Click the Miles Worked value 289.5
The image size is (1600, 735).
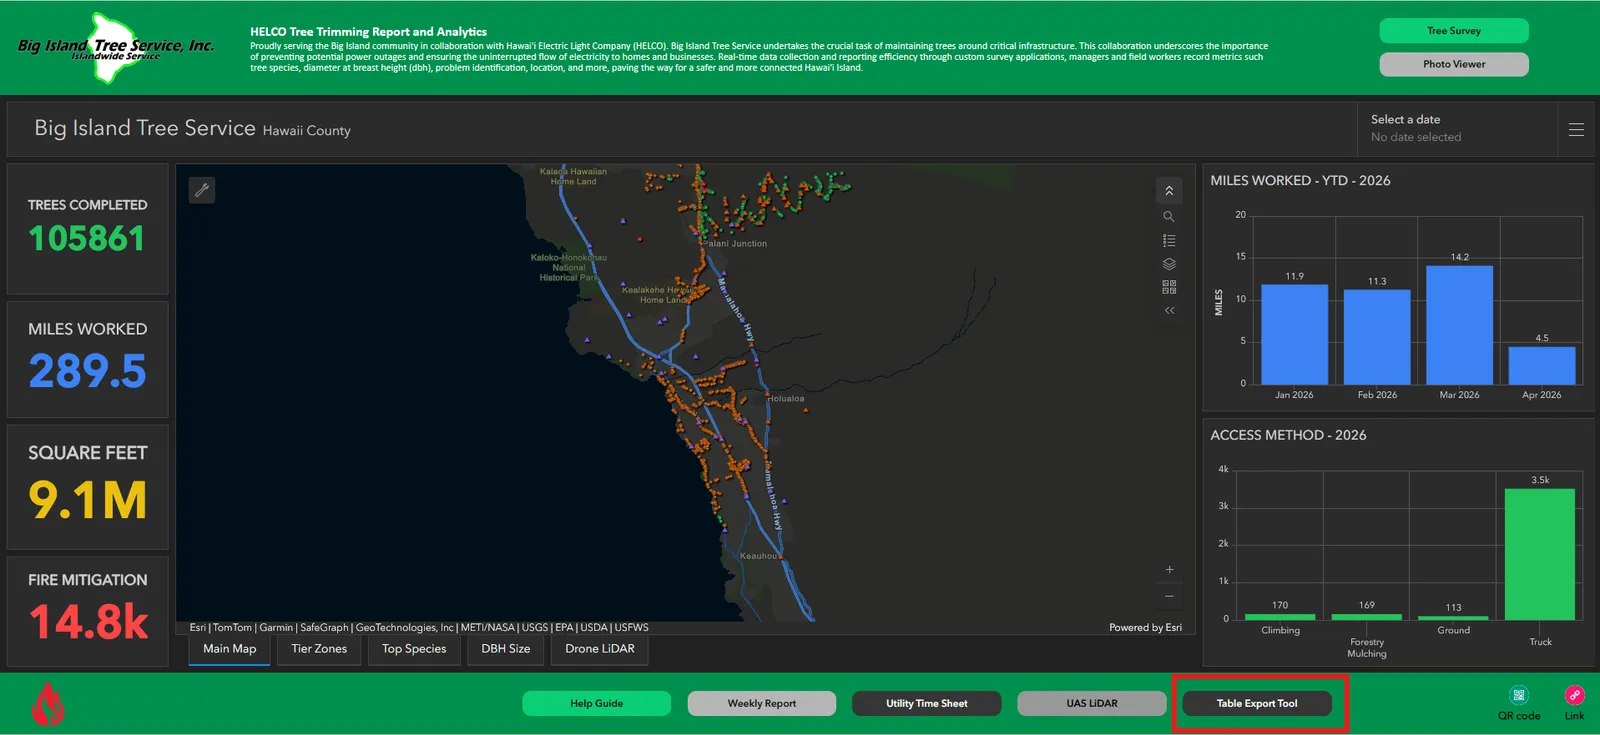(x=88, y=371)
